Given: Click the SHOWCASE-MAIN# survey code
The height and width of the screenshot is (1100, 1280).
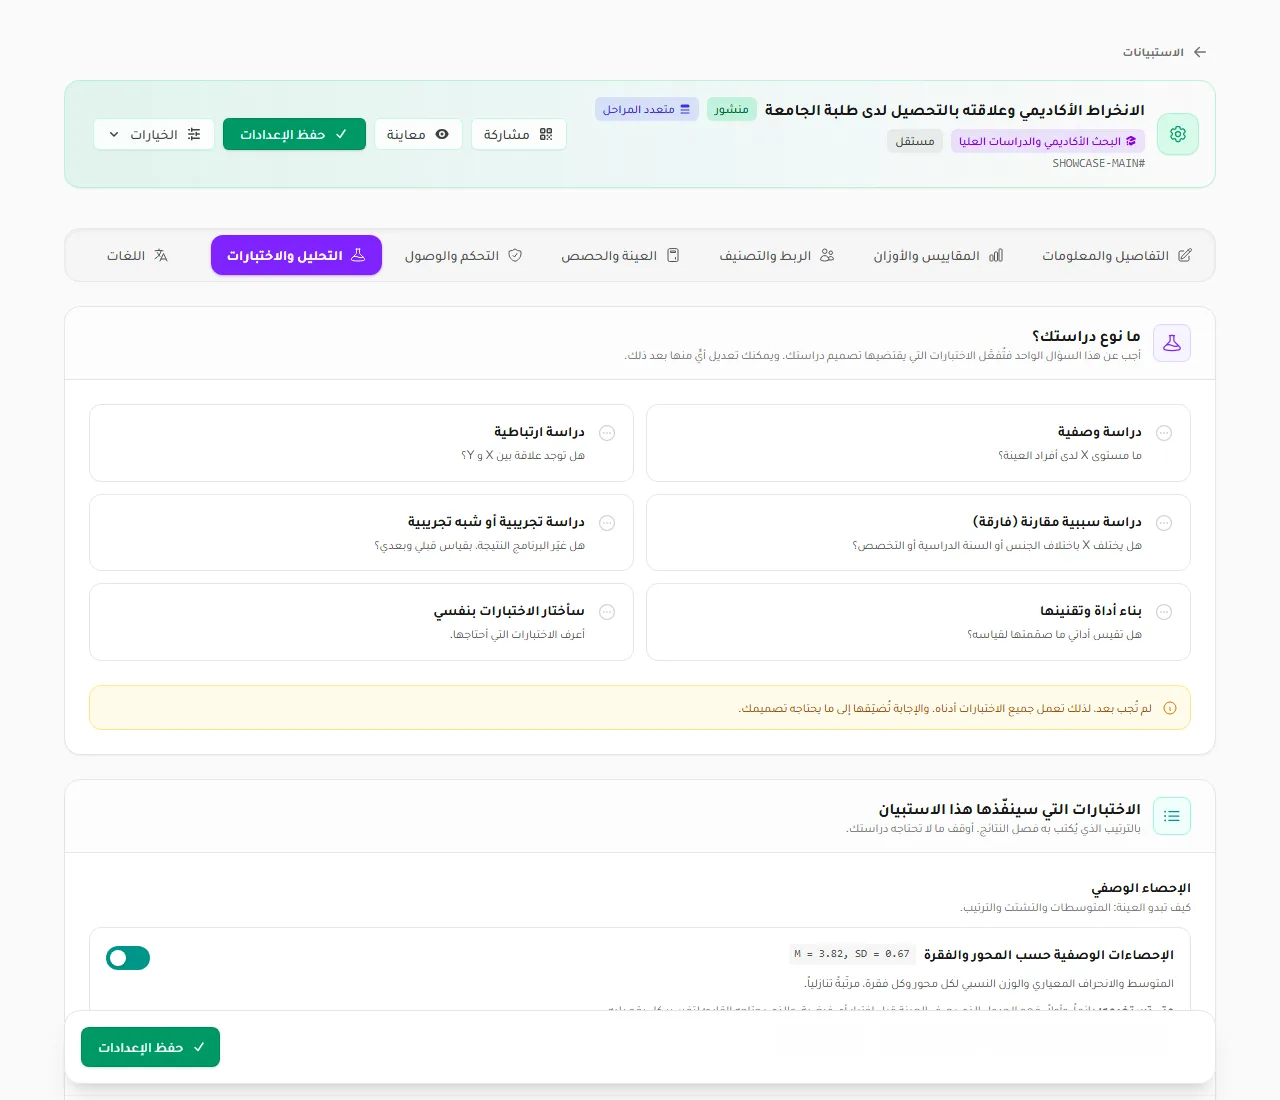Looking at the screenshot, I should tap(1098, 163).
